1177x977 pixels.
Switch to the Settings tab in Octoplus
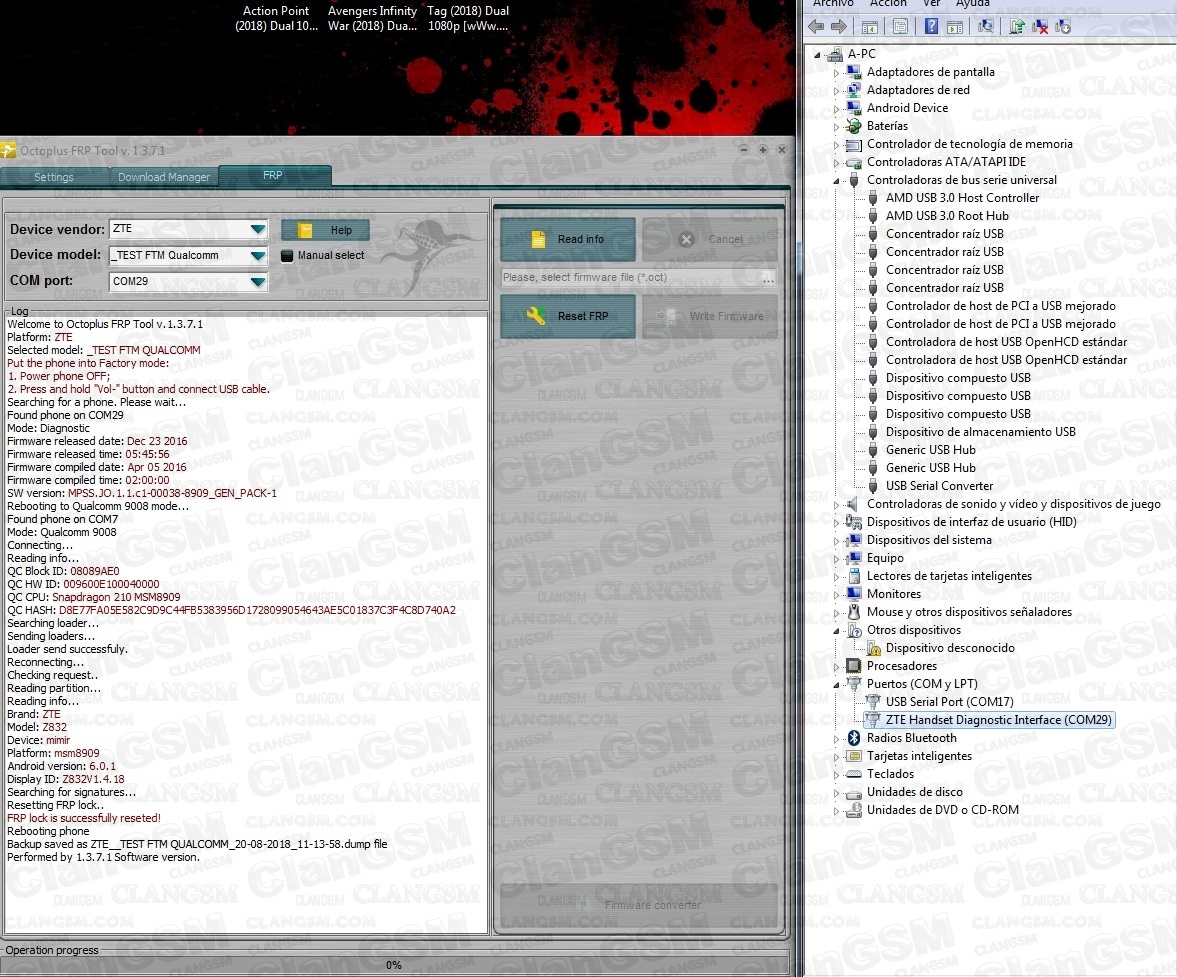pos(54,177)
